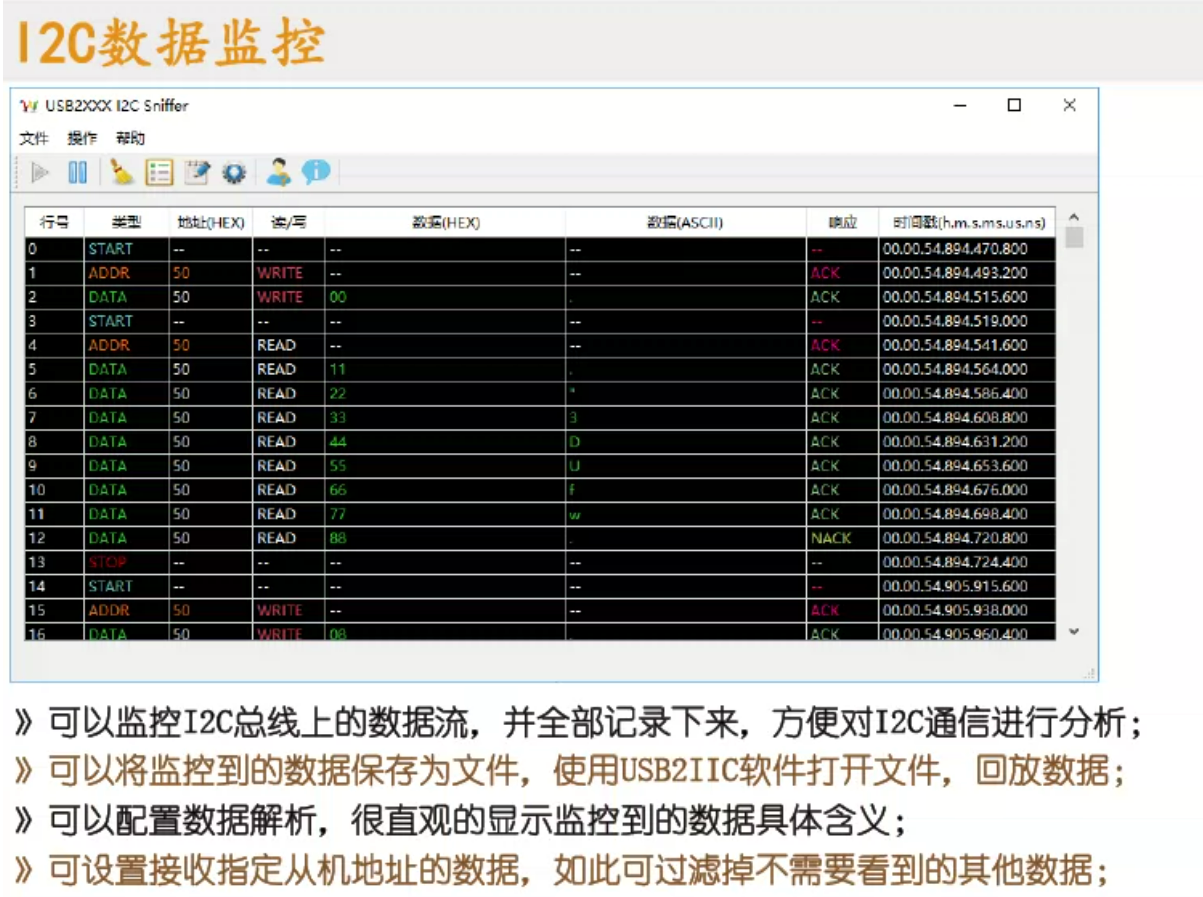
Task: Clear captured data with the broom icon
Action: 122,173
